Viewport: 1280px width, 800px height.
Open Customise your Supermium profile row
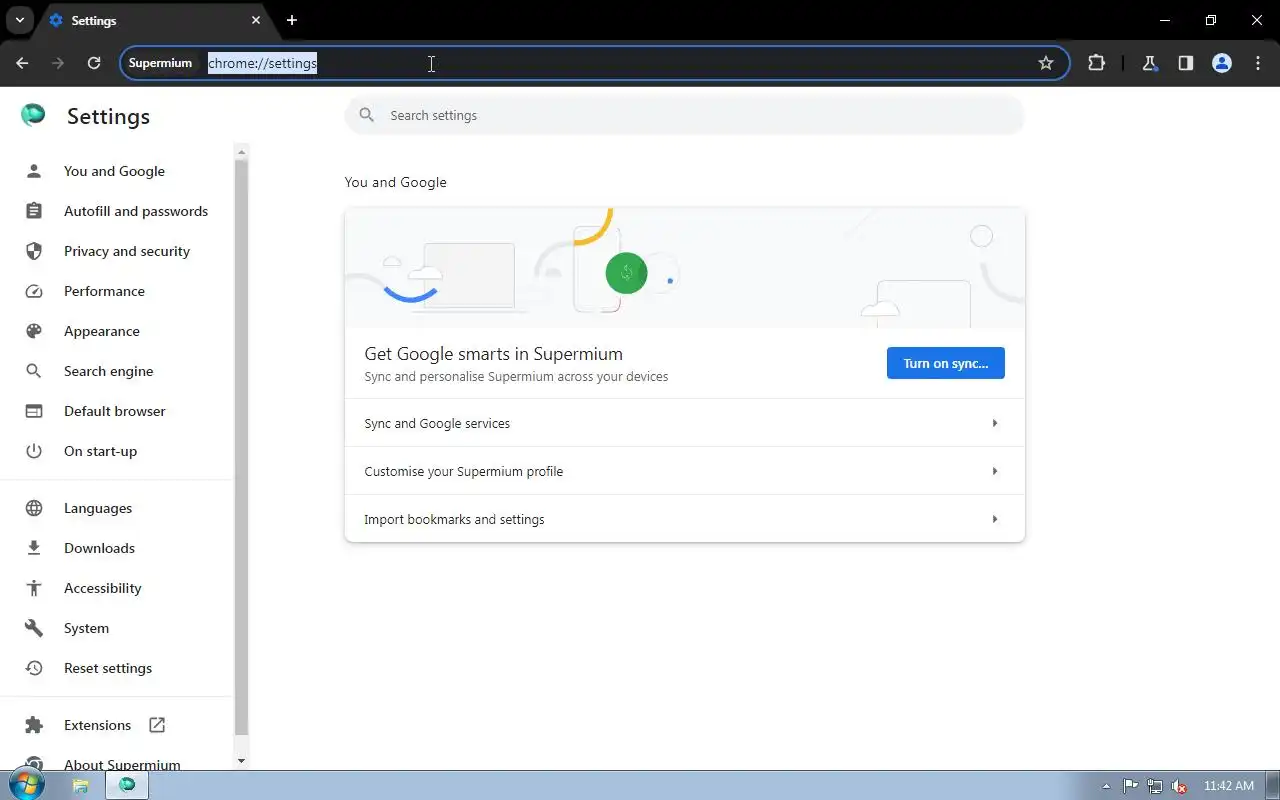point(685,471)
